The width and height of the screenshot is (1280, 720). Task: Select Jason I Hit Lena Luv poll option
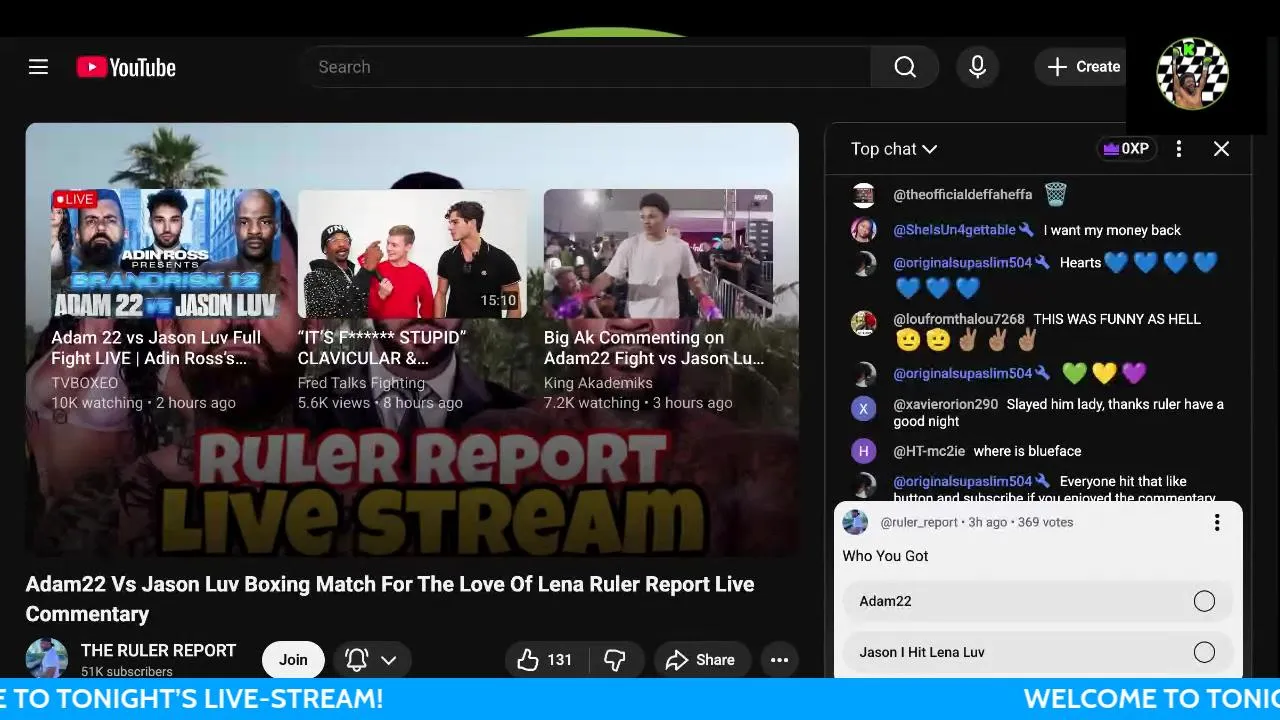1038,652
